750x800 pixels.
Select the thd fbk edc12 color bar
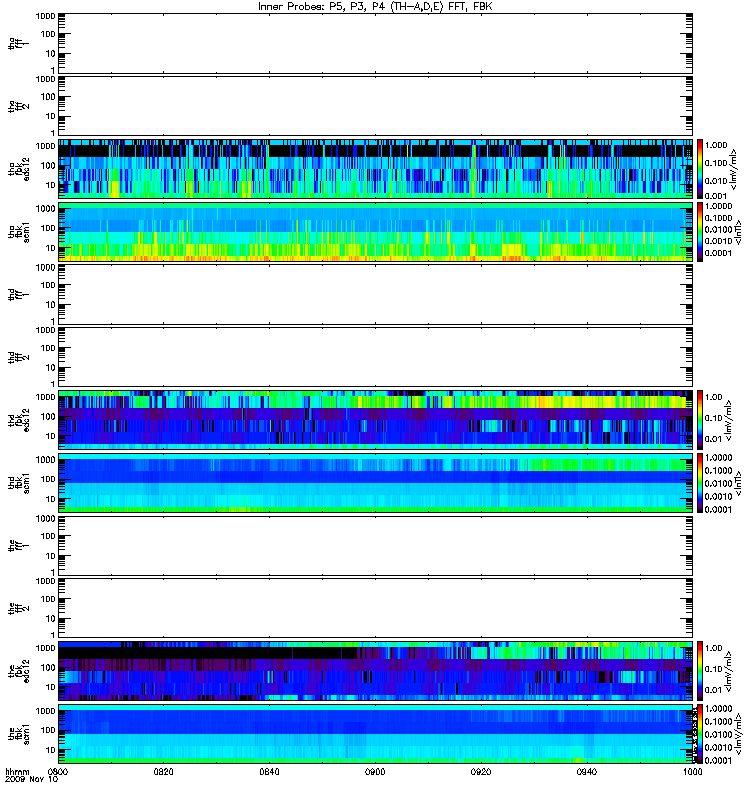click(x=701, y=420)
